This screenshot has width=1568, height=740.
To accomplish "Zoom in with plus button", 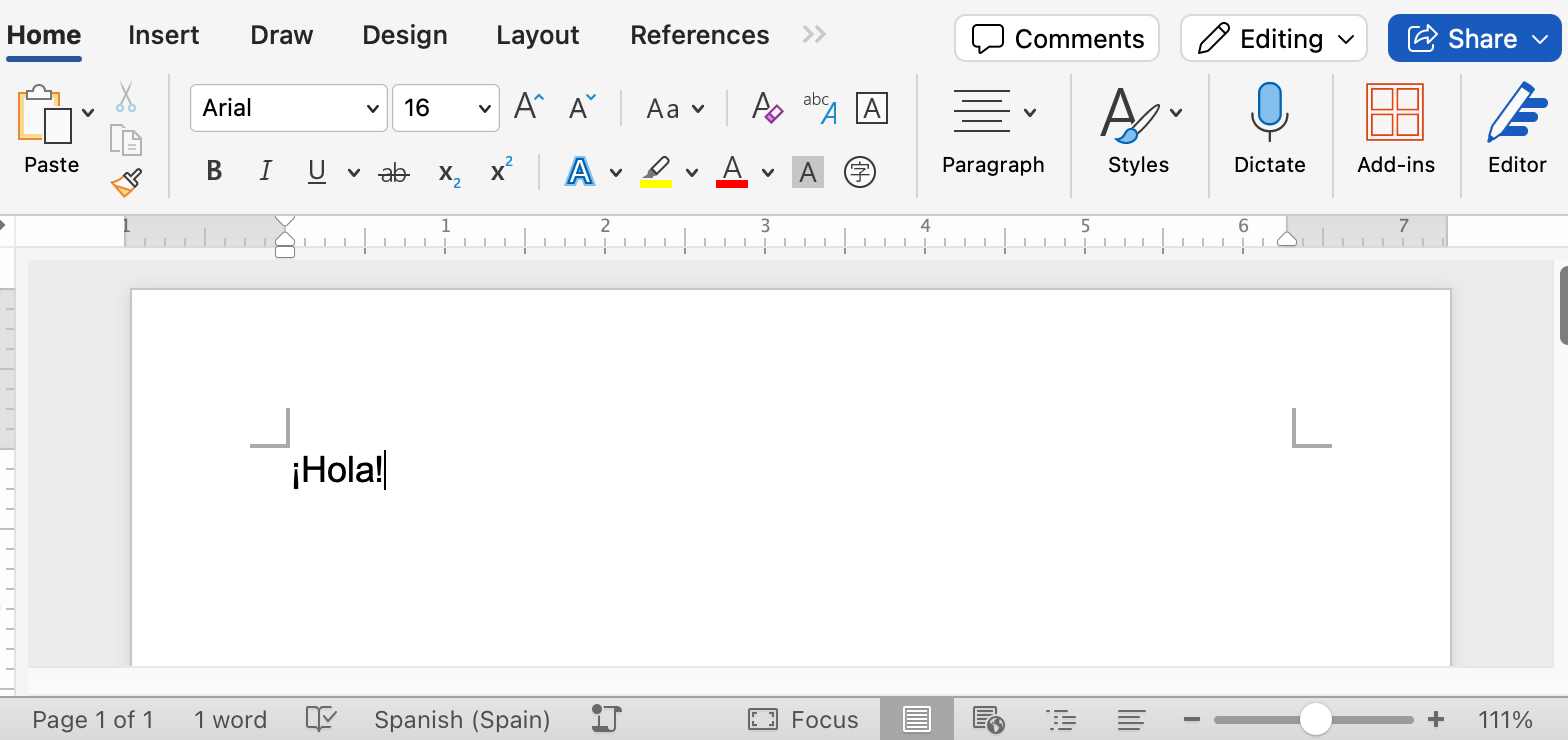I will (x=1436, y=719).
